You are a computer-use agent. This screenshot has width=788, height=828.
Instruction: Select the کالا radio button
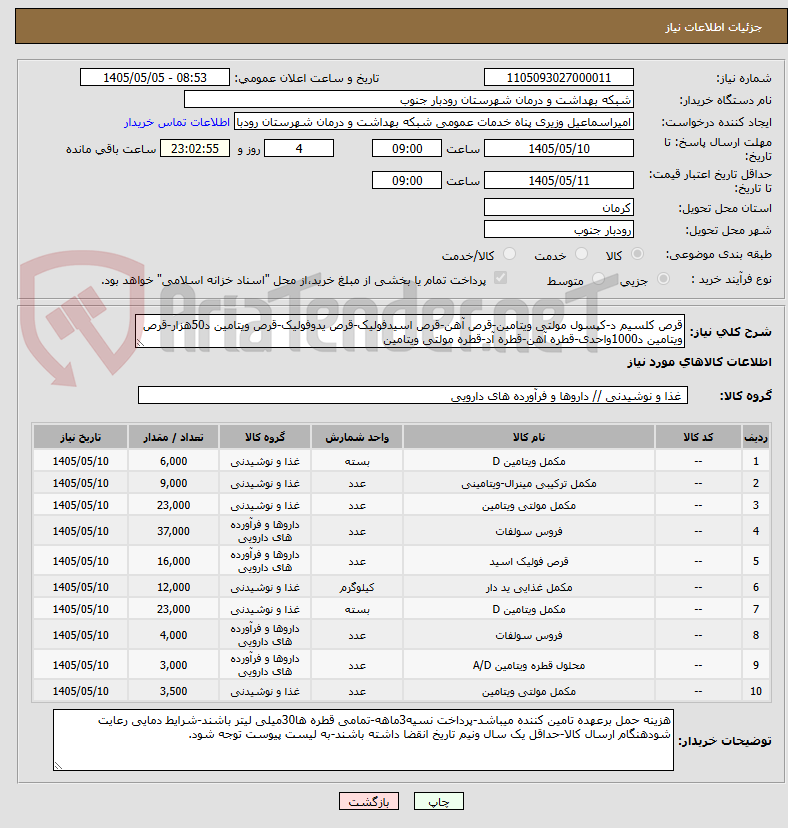tap(637, 254)
